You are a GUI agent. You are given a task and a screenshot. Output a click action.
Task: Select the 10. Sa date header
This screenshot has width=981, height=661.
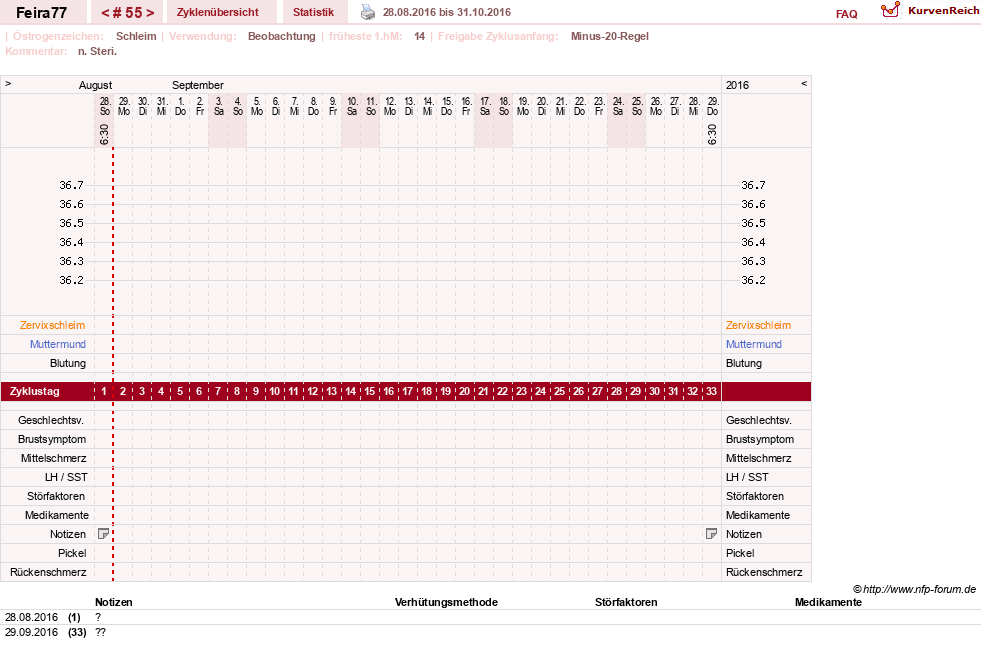pyautogui.click(x=352, y=106)
